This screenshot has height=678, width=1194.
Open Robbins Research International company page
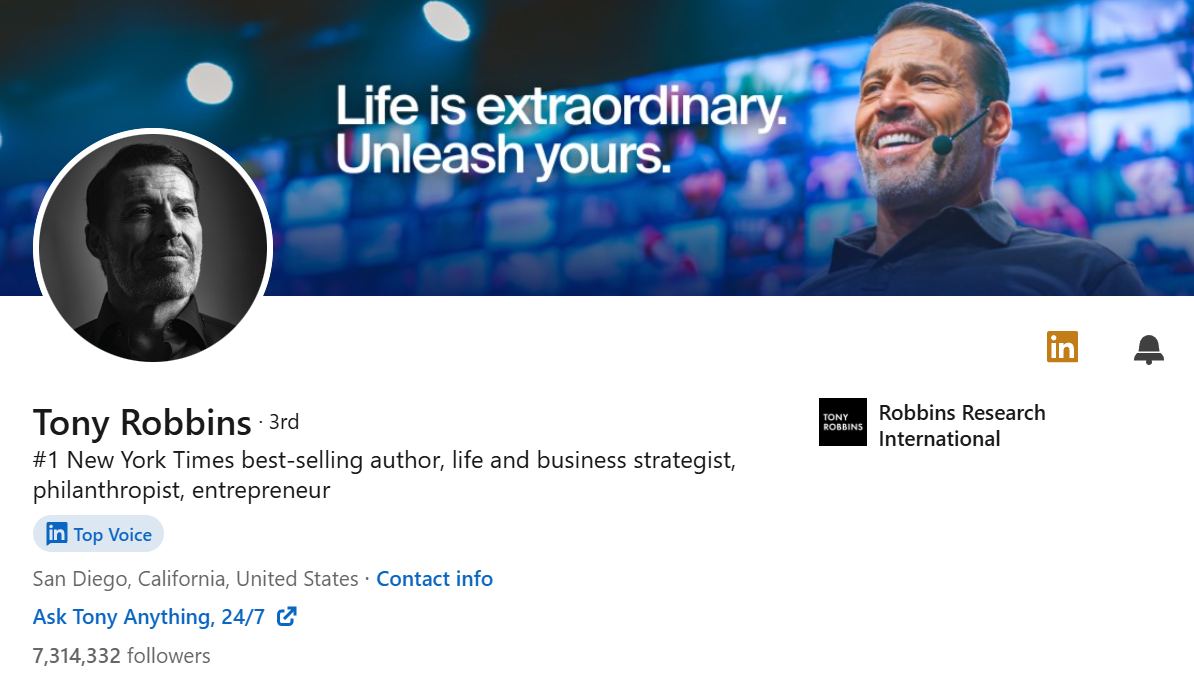click(961, 425)
